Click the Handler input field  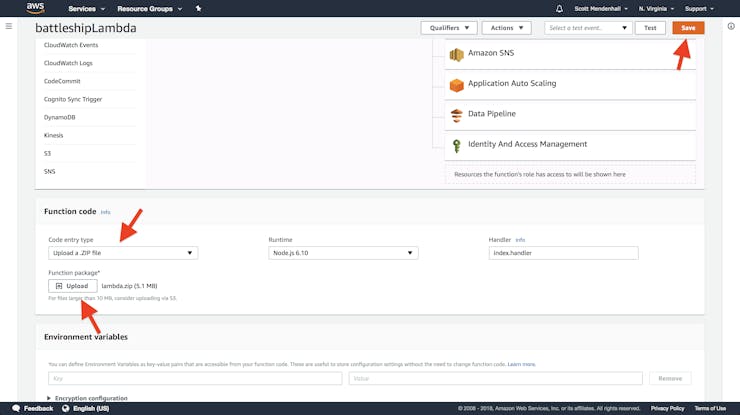[x=563, y=253]
